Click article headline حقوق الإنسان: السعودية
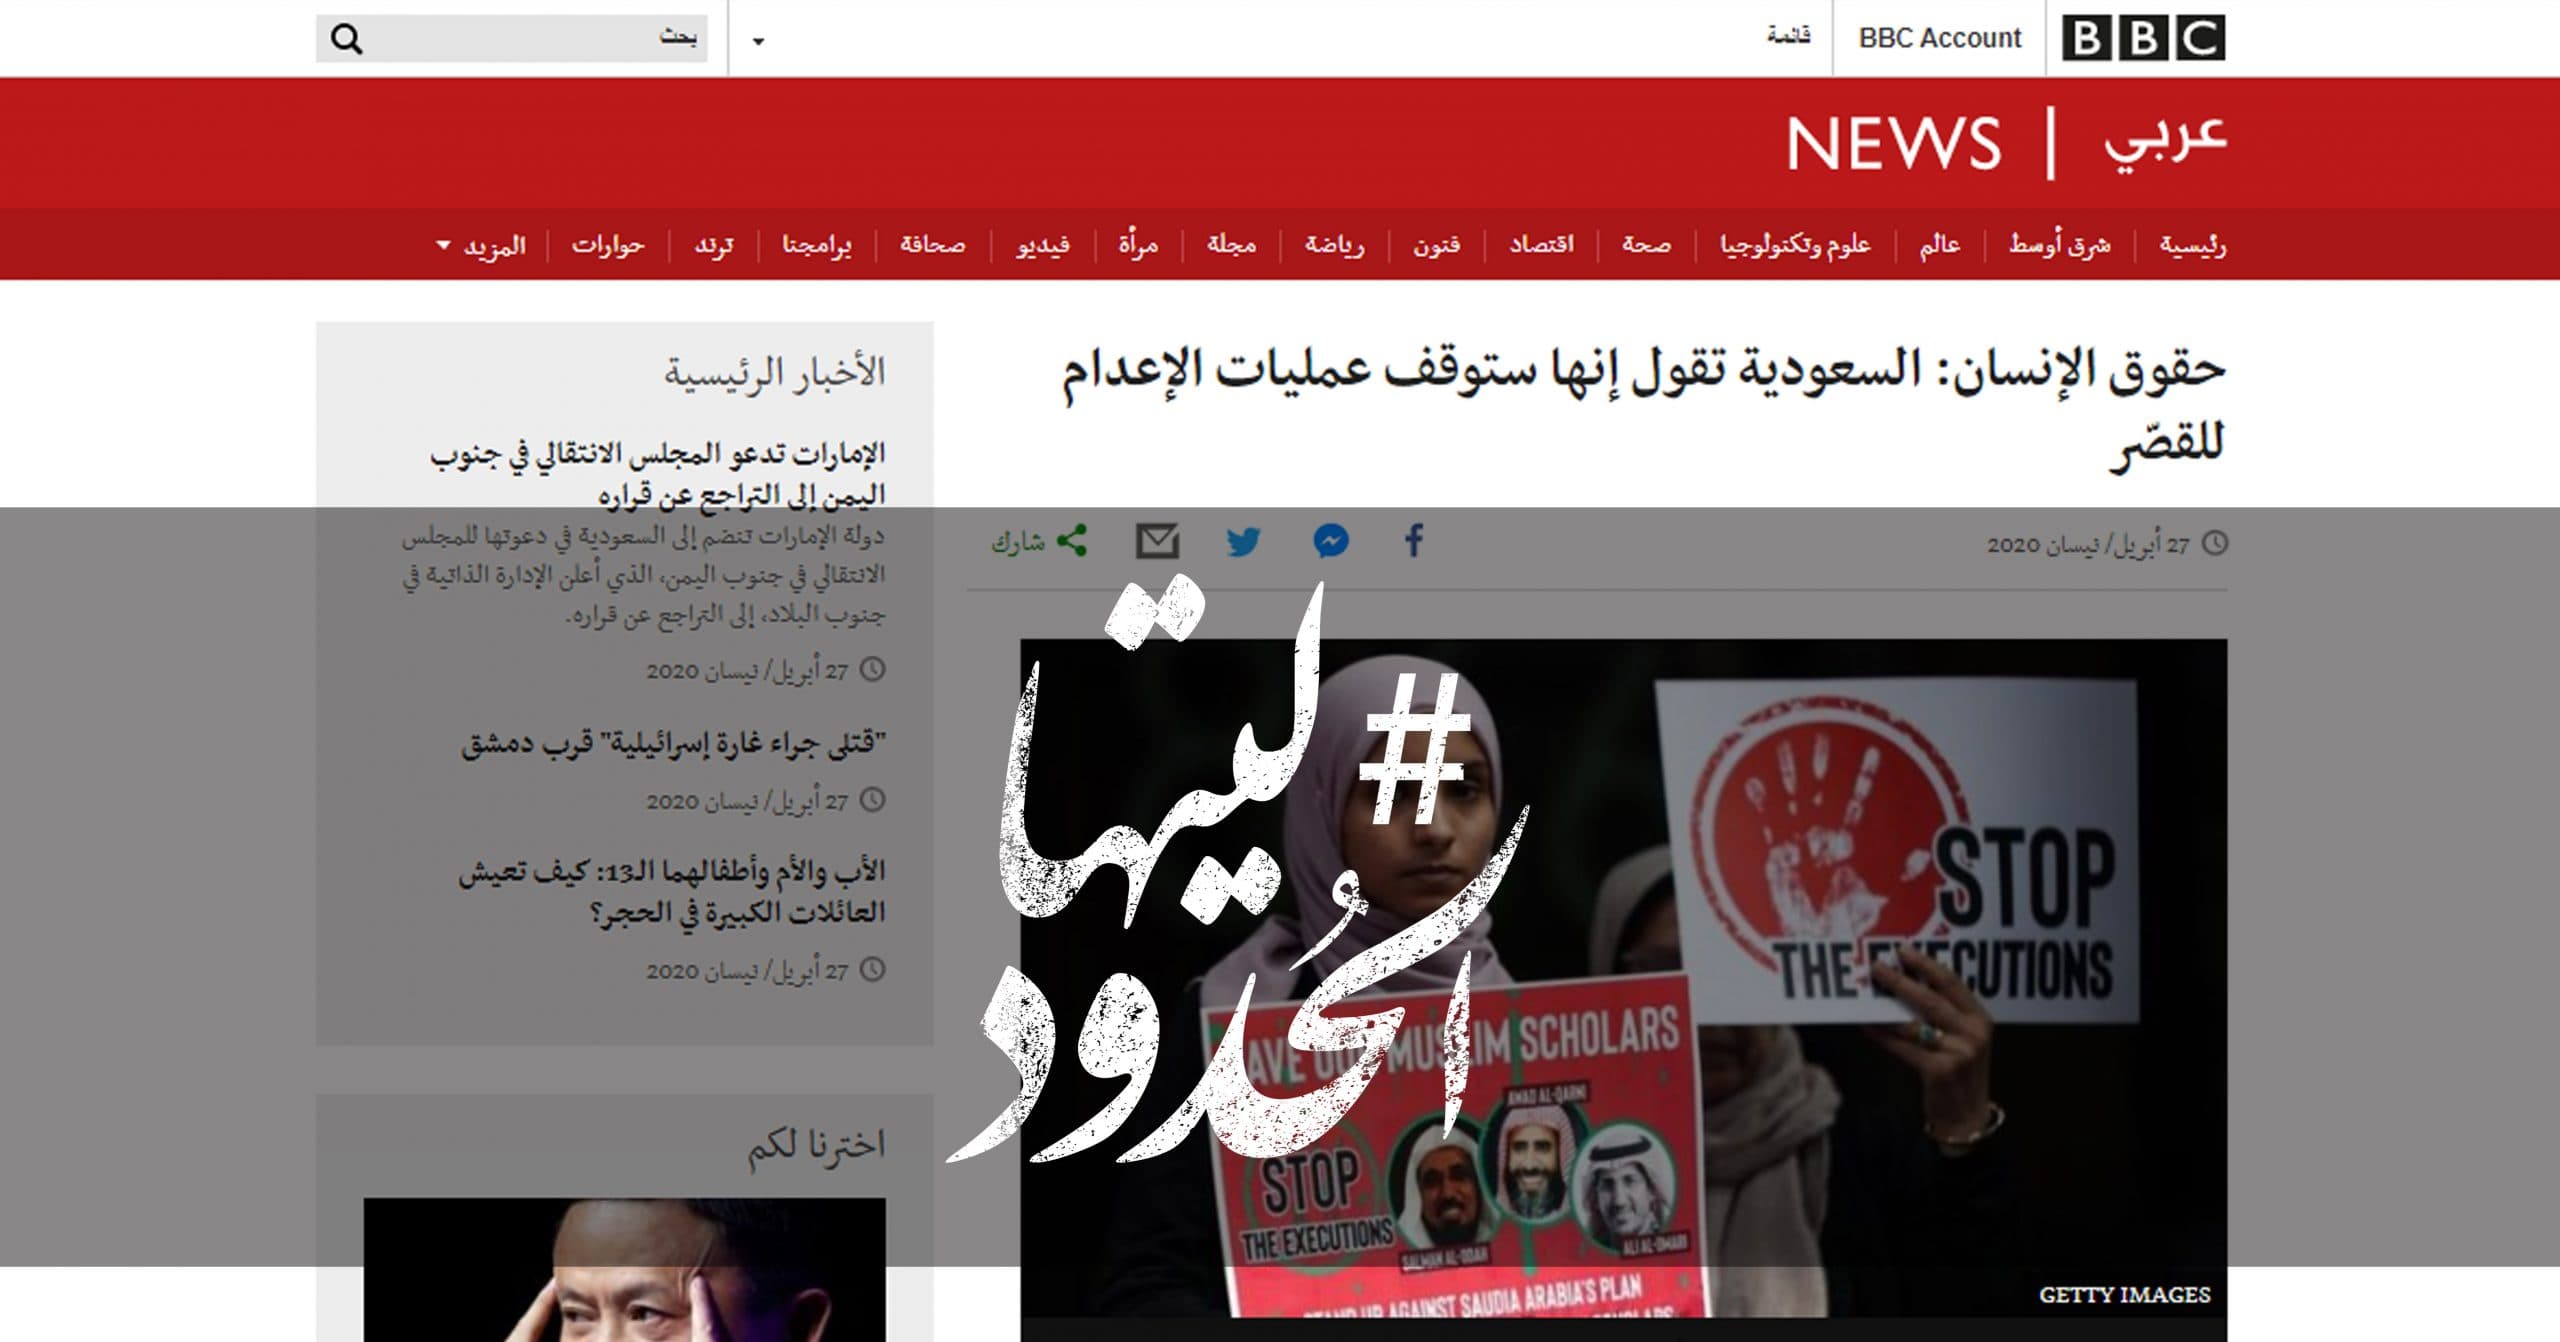The height and width of the screenshot is (1342, 2560). (x=1643, y=408)
